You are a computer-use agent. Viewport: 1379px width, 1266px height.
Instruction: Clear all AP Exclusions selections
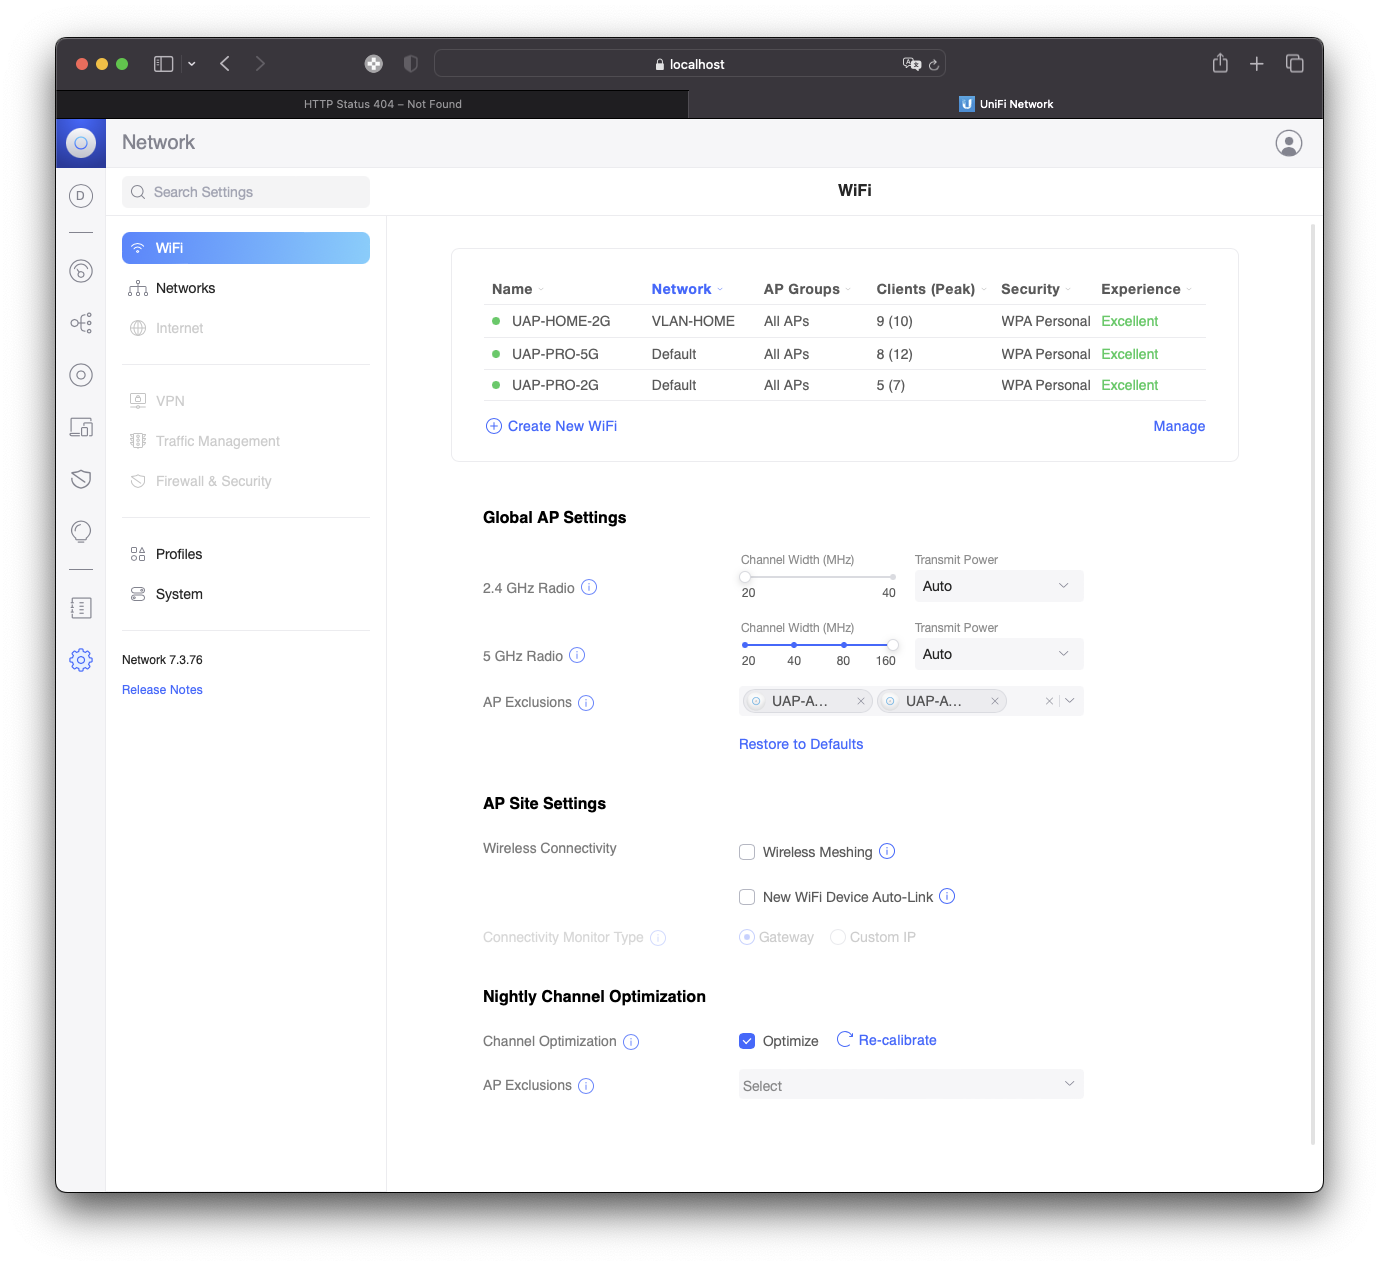coord(1049,701)
